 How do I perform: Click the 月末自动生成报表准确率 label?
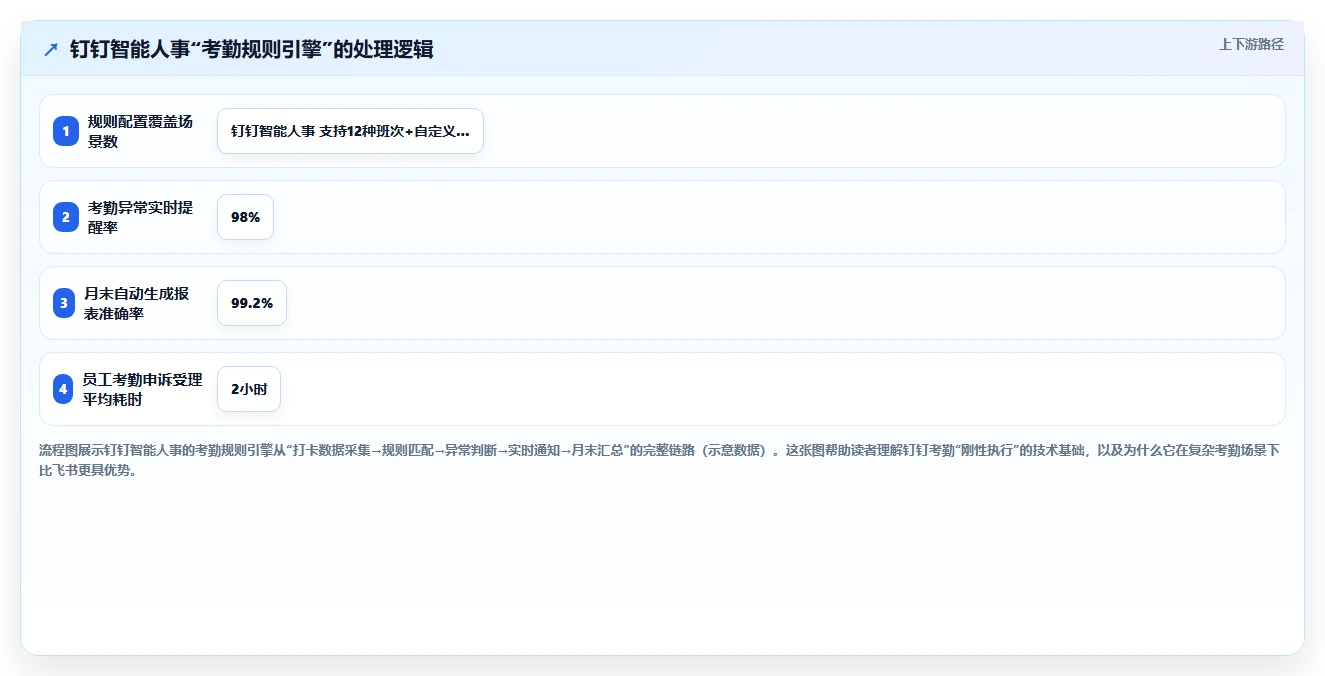[138, 303]
